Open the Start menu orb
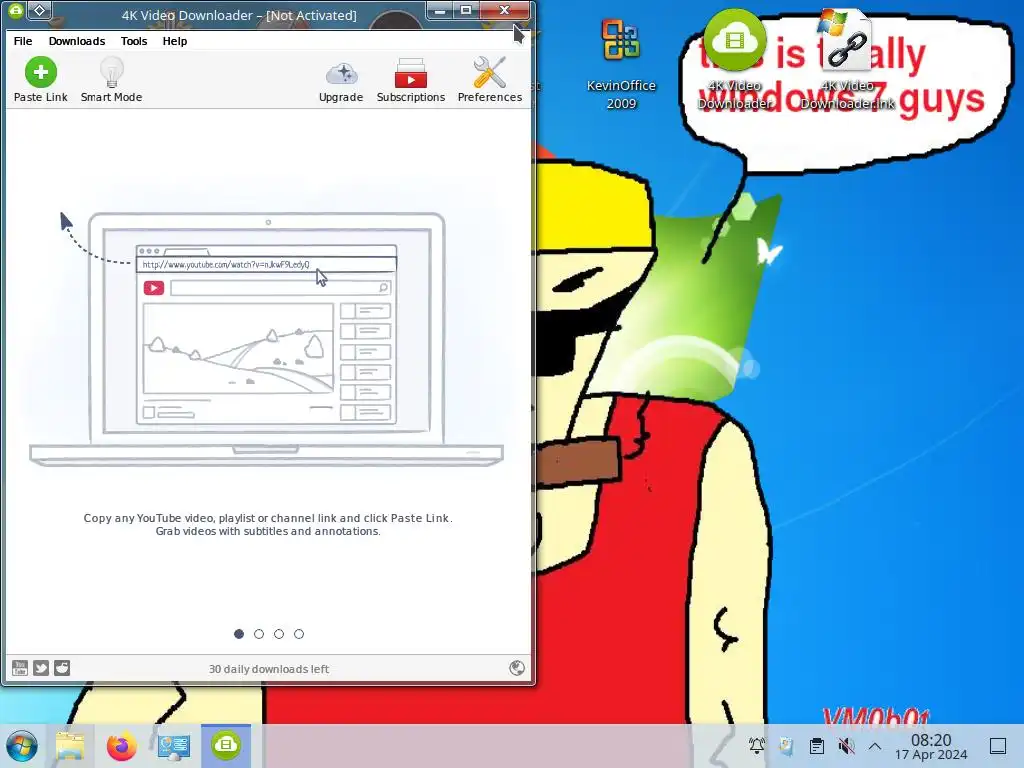Image resolution: width=1024 pixels, height=768 pixels. (22, 746)
